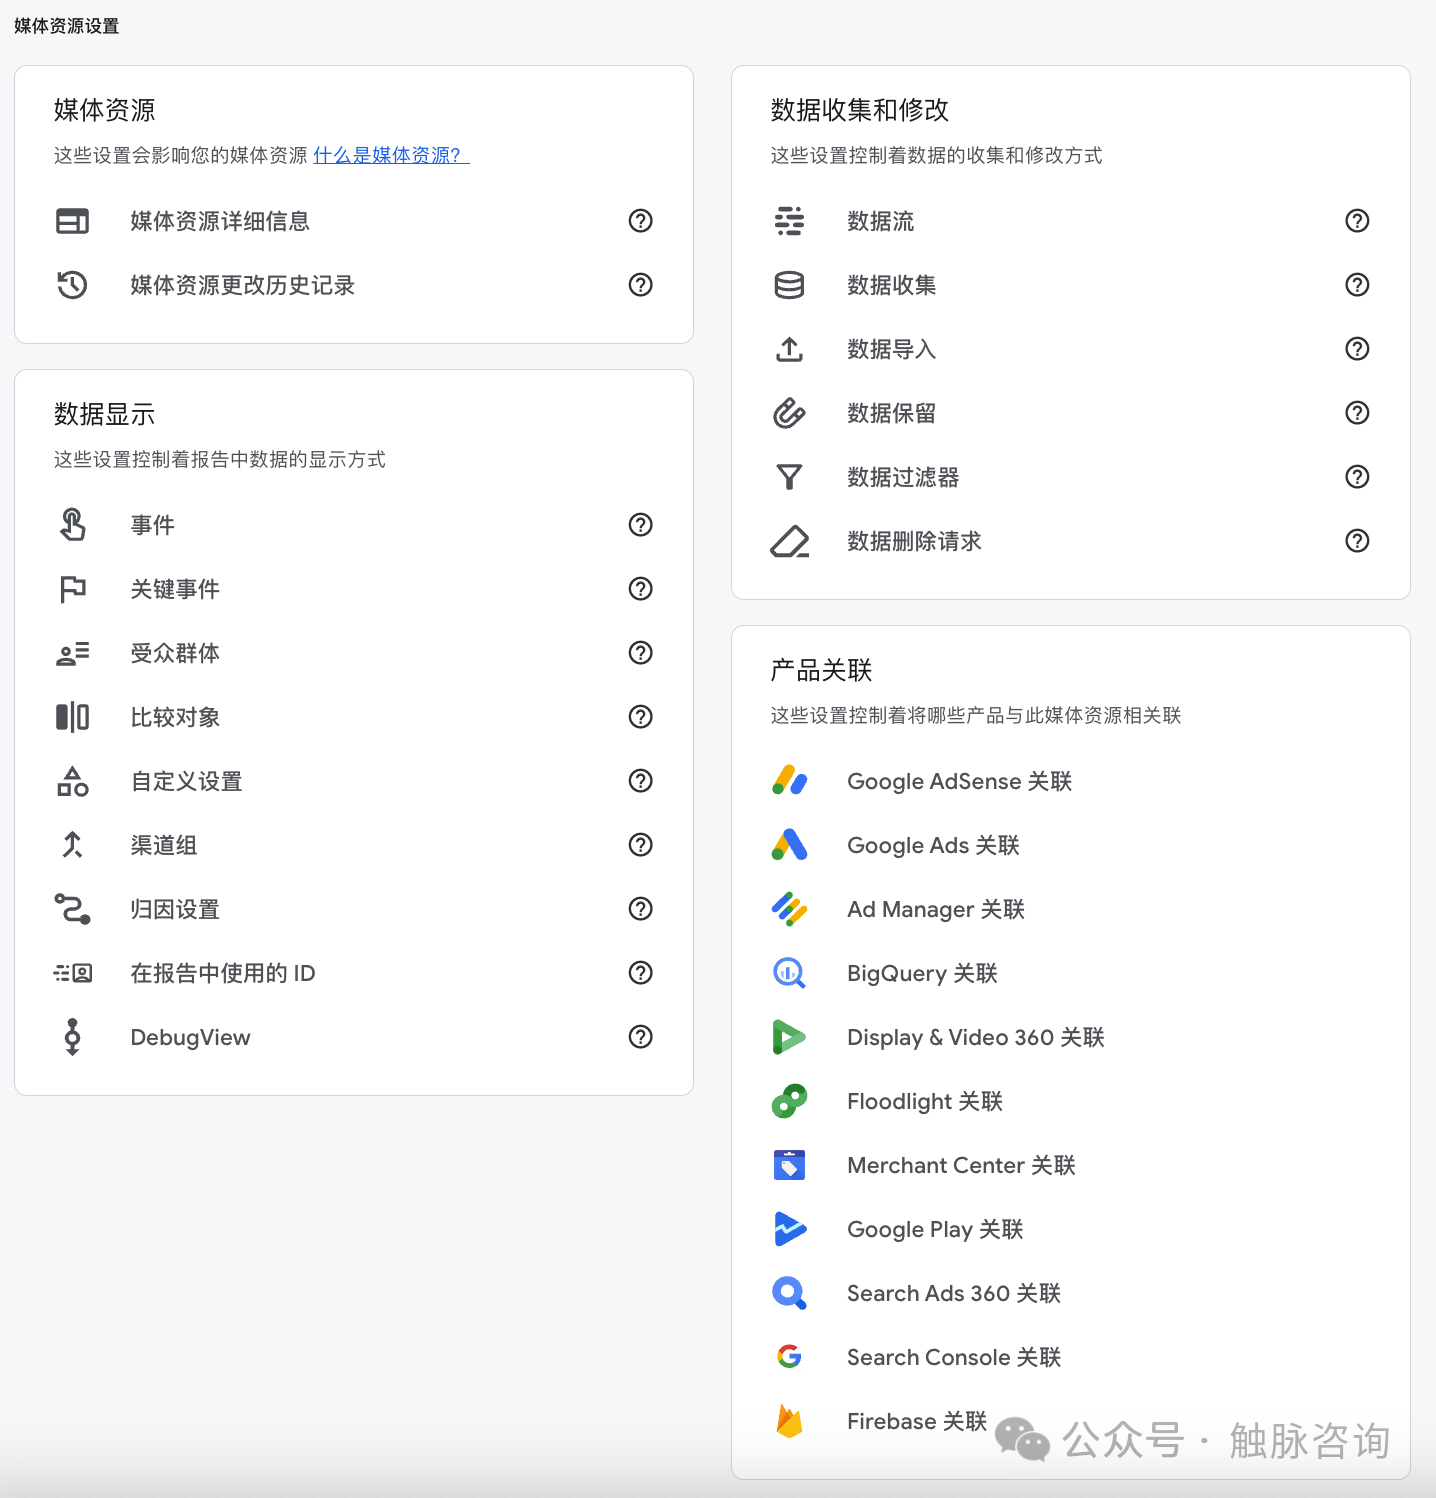Click the BigQuery 关联 icon

[789, 973]
